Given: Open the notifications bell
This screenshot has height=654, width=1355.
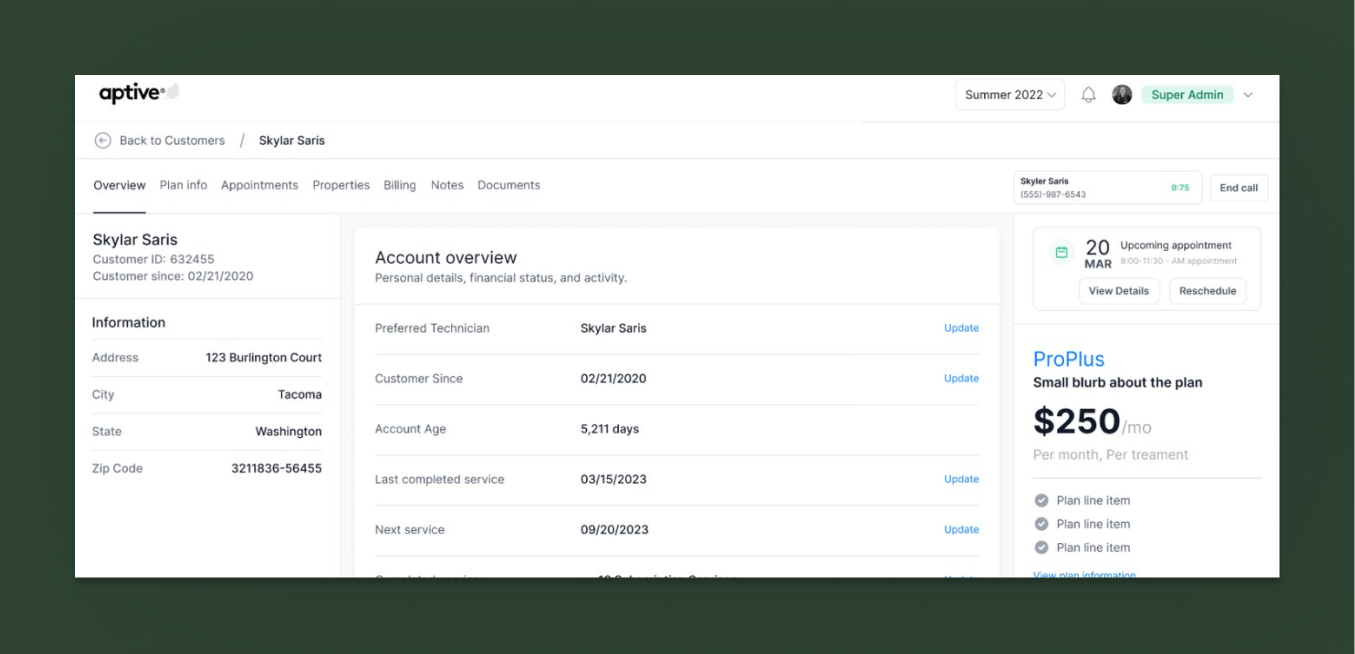Looking at the screenshot, I should pos(1089,95).
